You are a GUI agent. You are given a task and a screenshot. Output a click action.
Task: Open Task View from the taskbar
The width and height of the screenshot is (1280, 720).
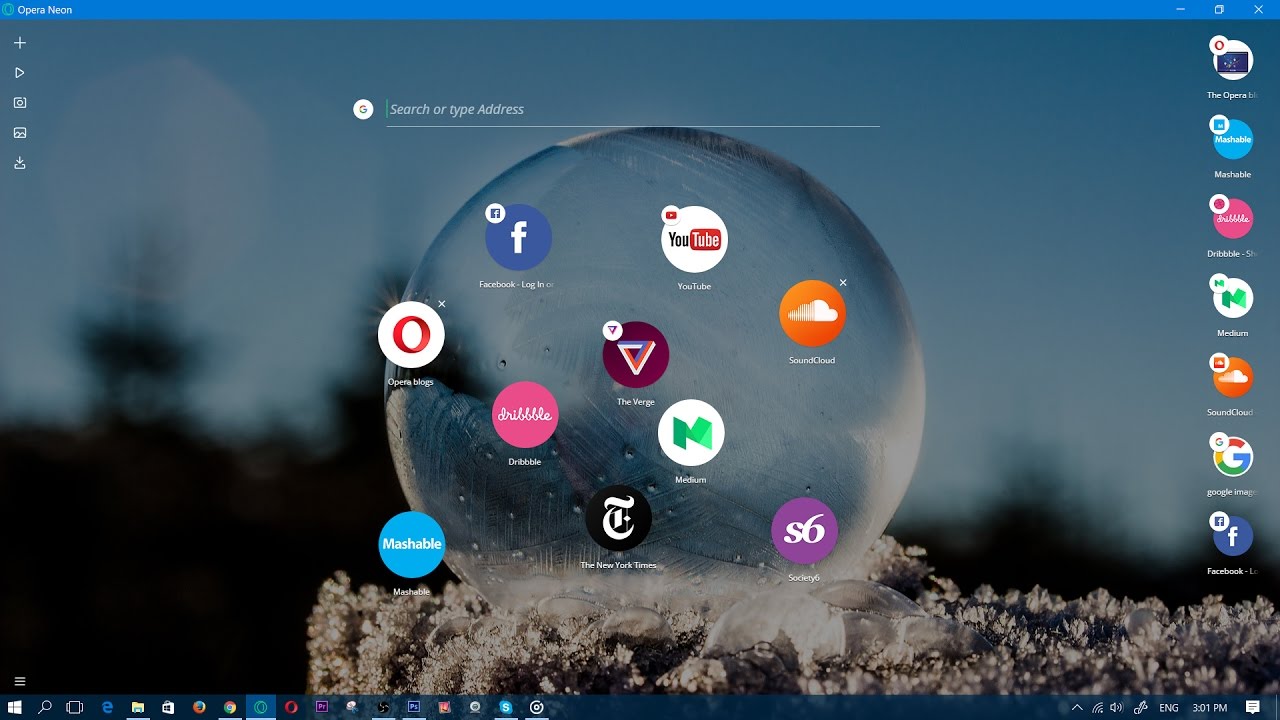point(74,707)
